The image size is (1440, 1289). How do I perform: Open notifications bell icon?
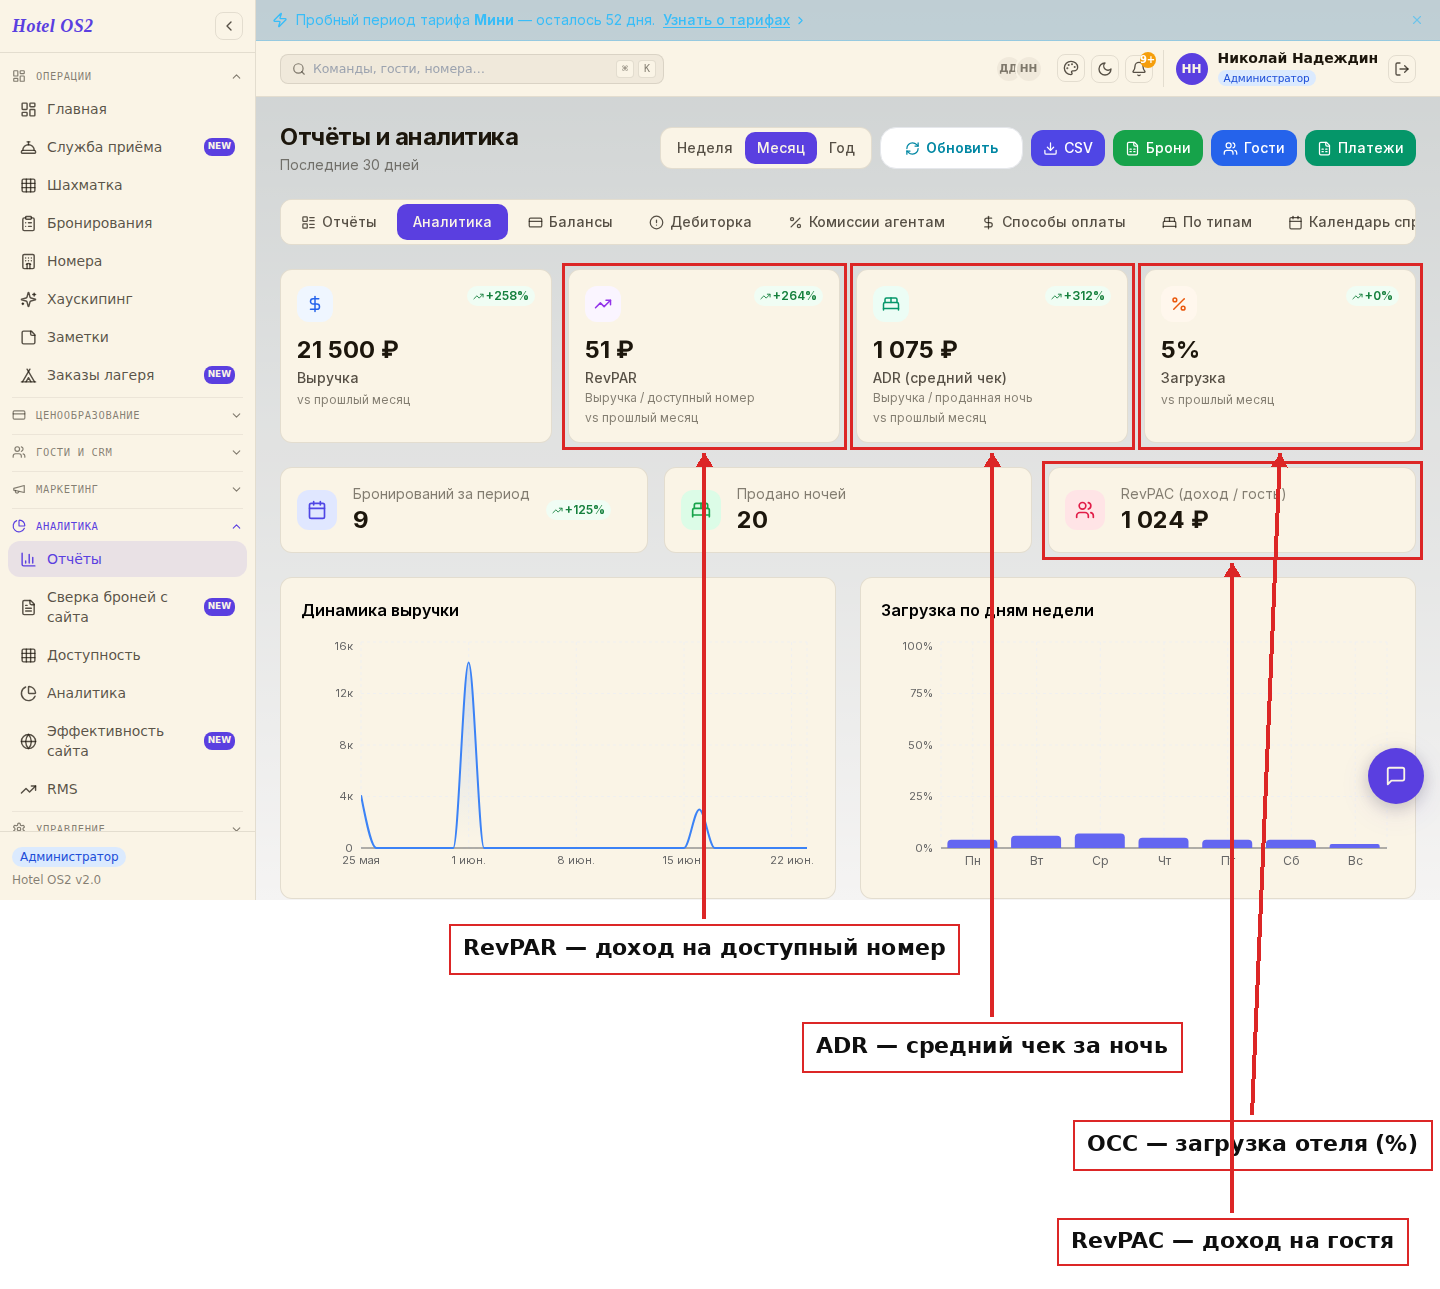(1139, 69)
